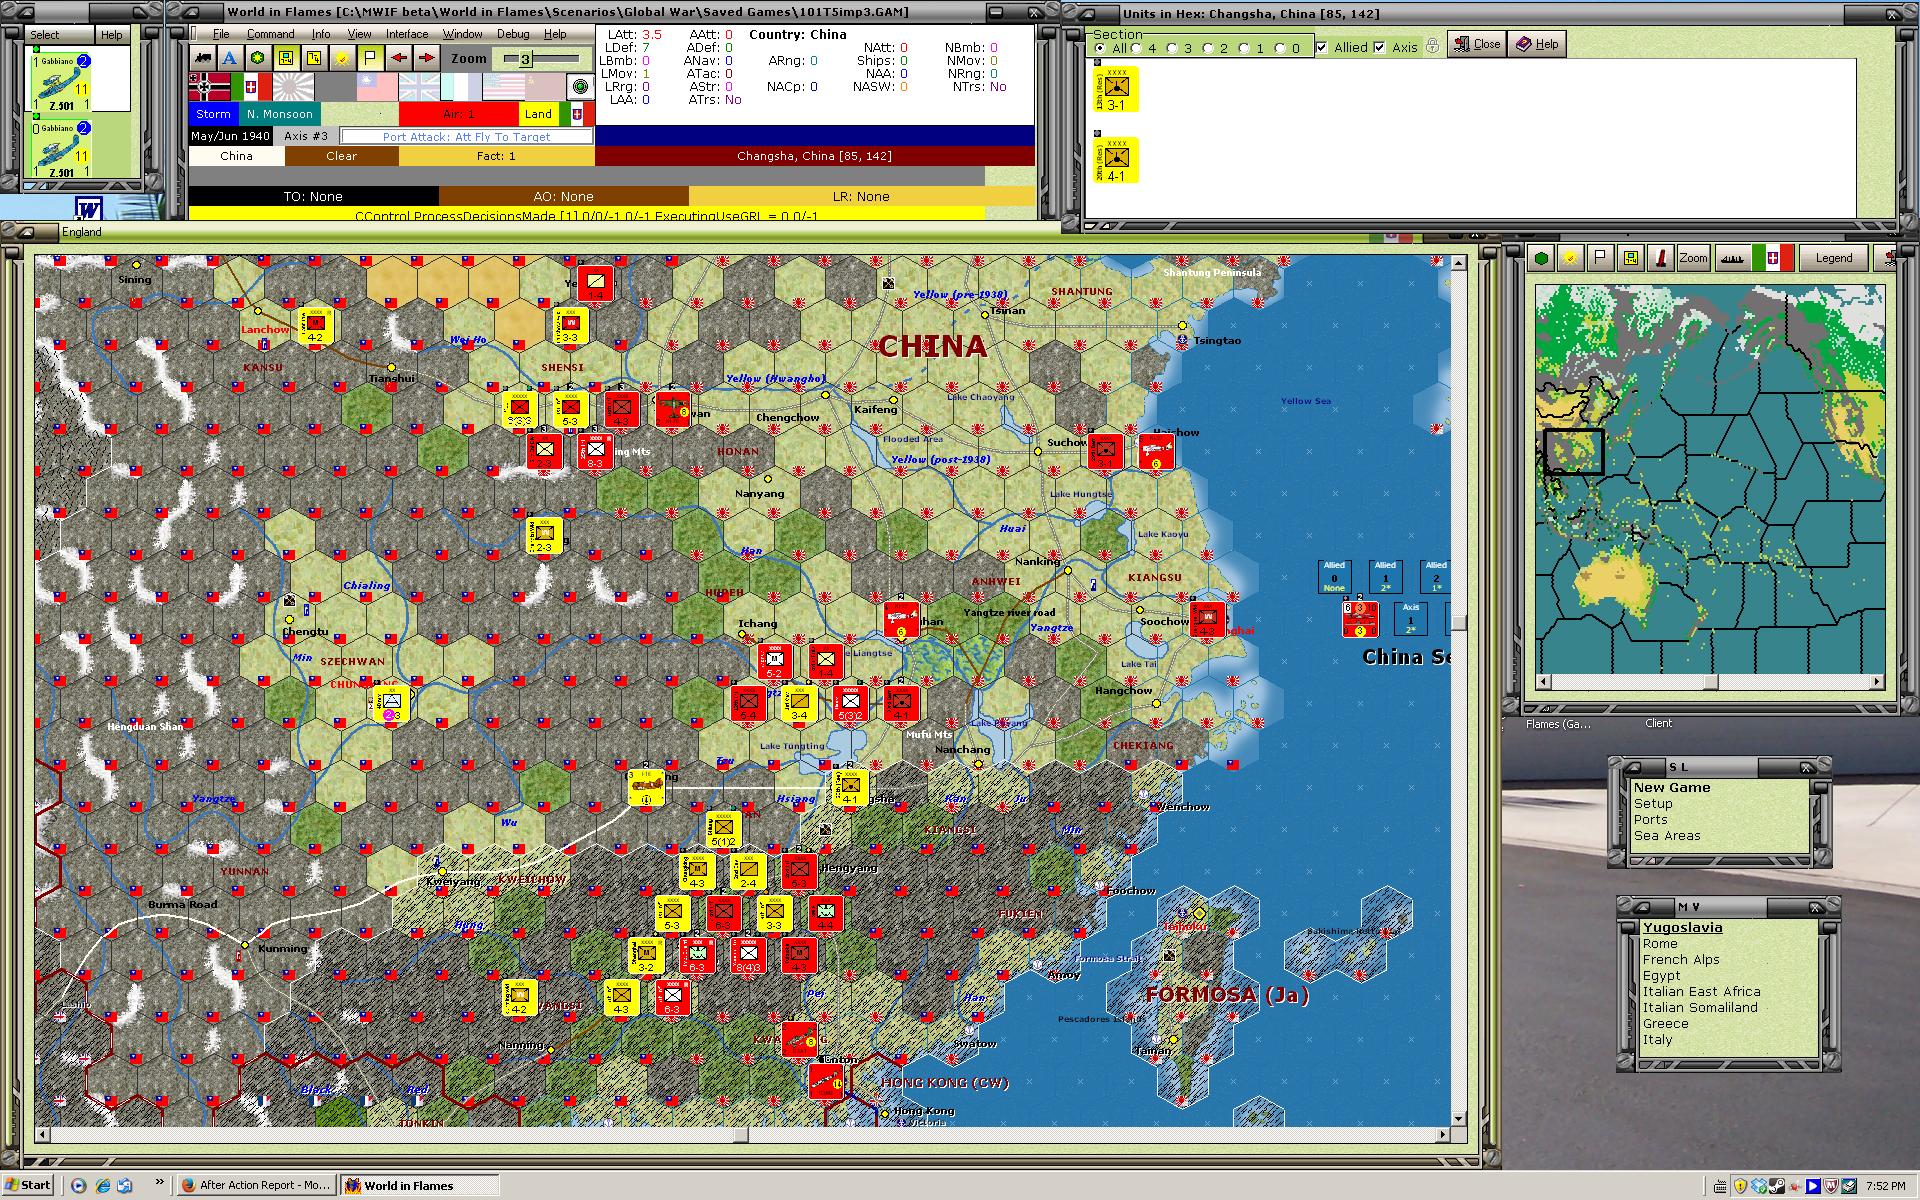Select the All section radio button

pos(1100,48)
